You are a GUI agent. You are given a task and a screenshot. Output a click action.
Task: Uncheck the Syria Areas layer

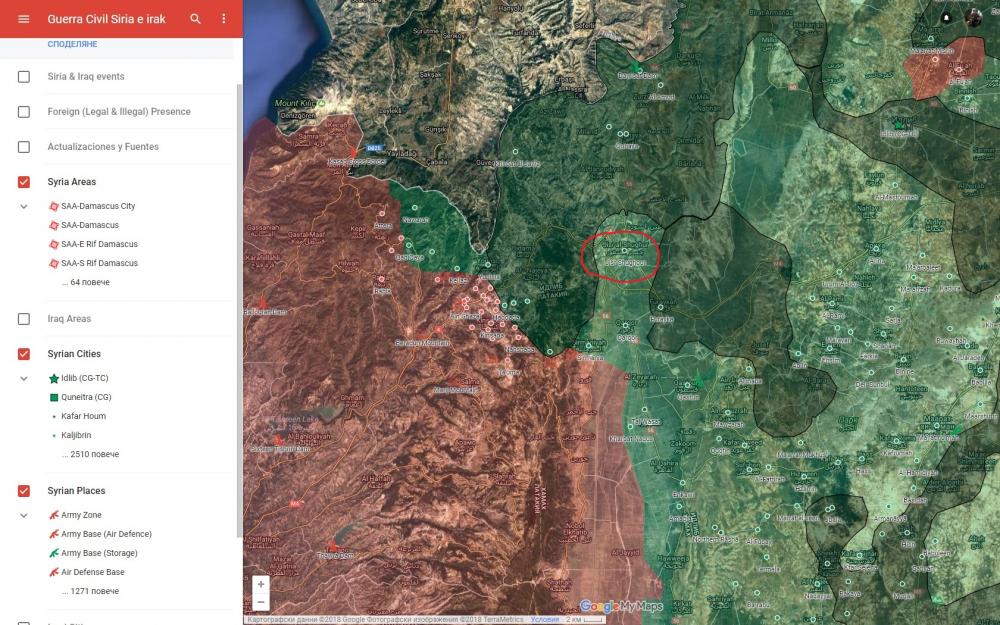pyautogui.click(x=24, y=182)
